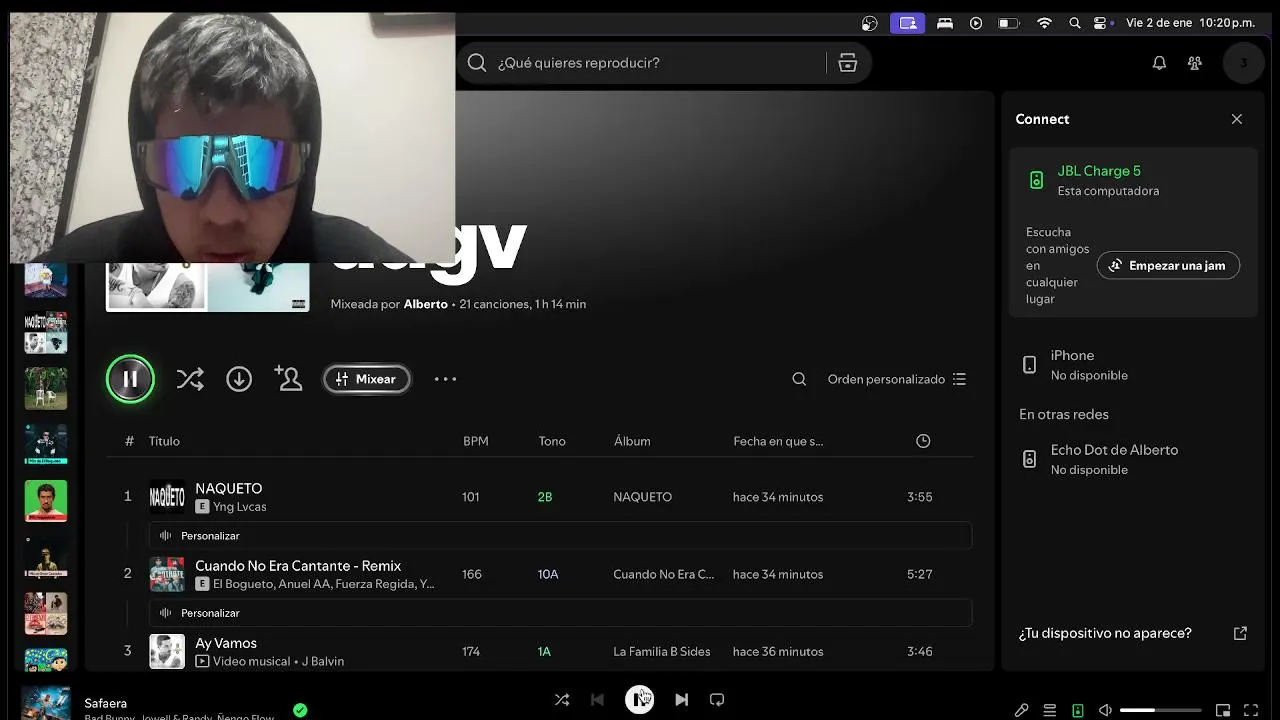Click the Título column header

[x=164, y=441]
